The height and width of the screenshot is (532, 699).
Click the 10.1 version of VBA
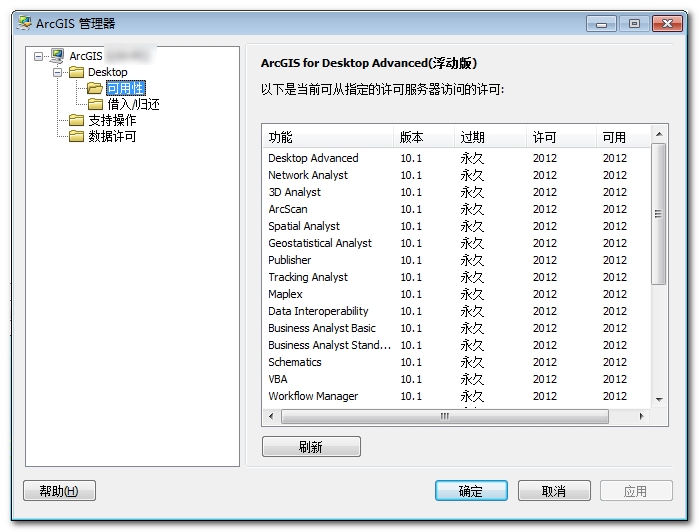point(411,379)
